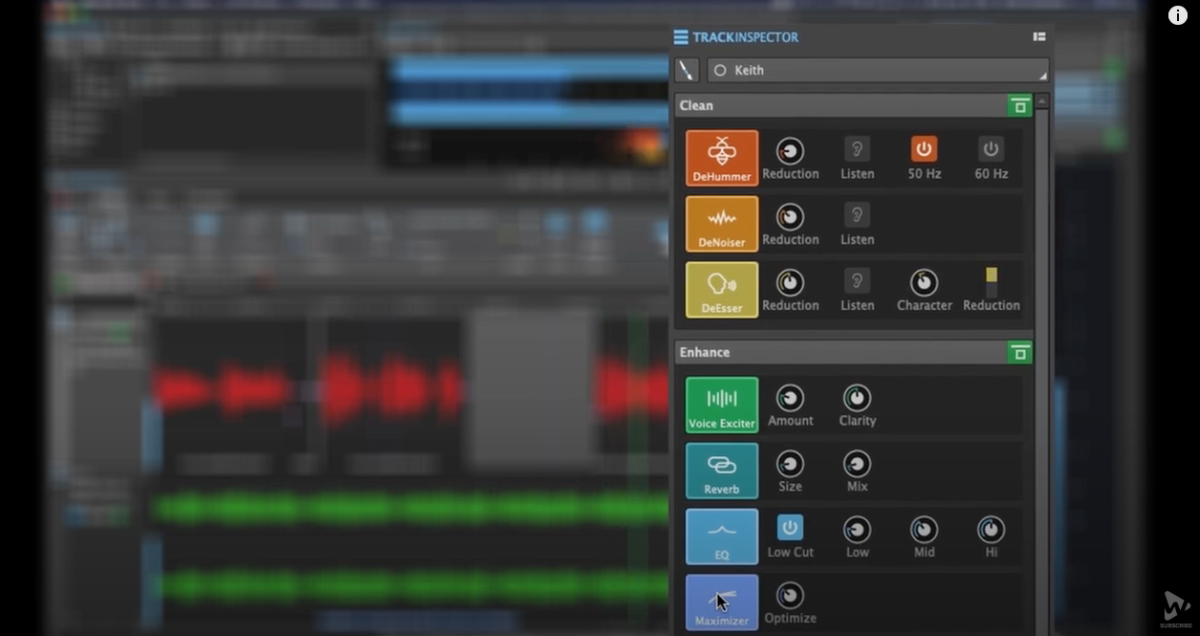Collapse the Enhance section
The image size is (1200, 636).
(1019, 353)
